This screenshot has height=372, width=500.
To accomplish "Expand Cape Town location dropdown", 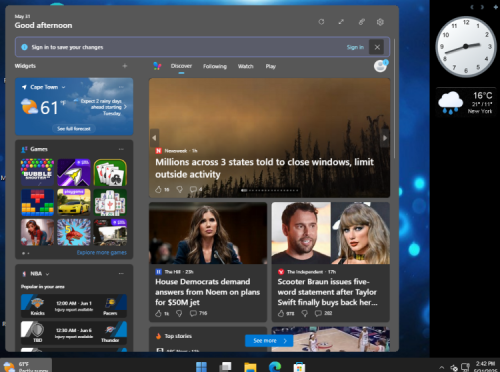I will coord(64,87).
